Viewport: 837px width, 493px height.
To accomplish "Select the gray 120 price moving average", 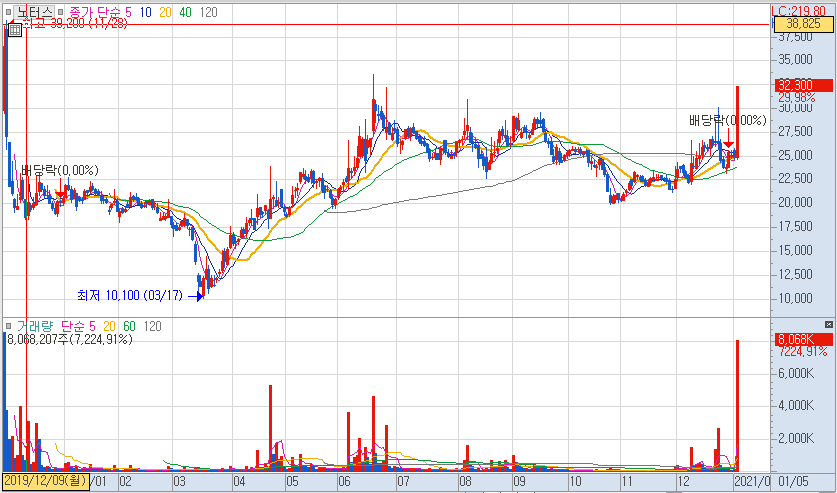I will 209,12.
